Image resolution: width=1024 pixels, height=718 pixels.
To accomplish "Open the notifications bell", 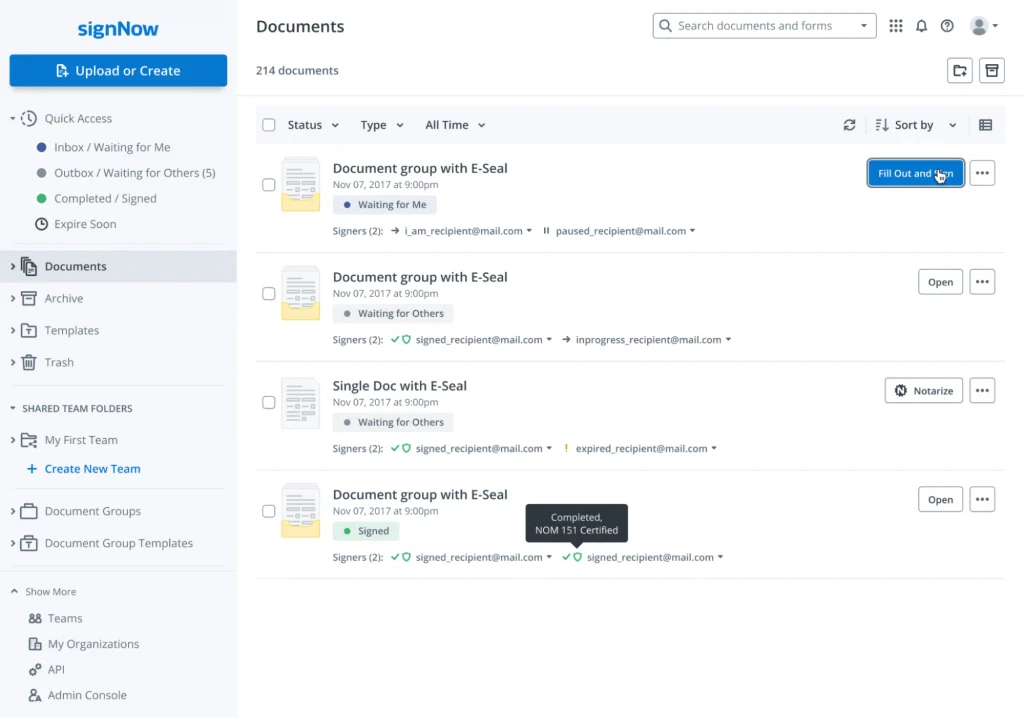I will (x=921, y=26).
